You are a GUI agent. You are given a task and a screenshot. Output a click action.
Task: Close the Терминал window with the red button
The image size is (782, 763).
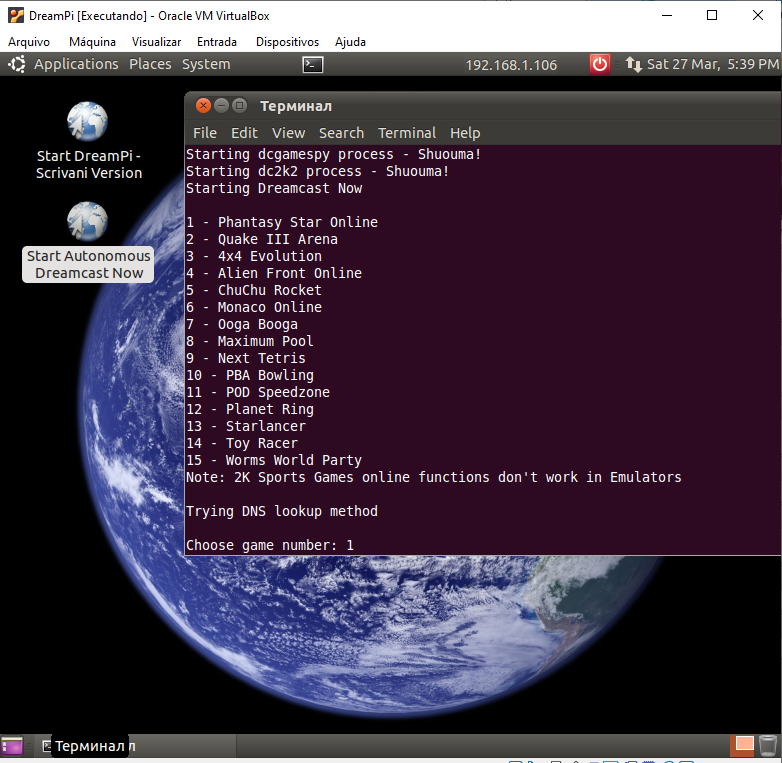coord(203,106)
